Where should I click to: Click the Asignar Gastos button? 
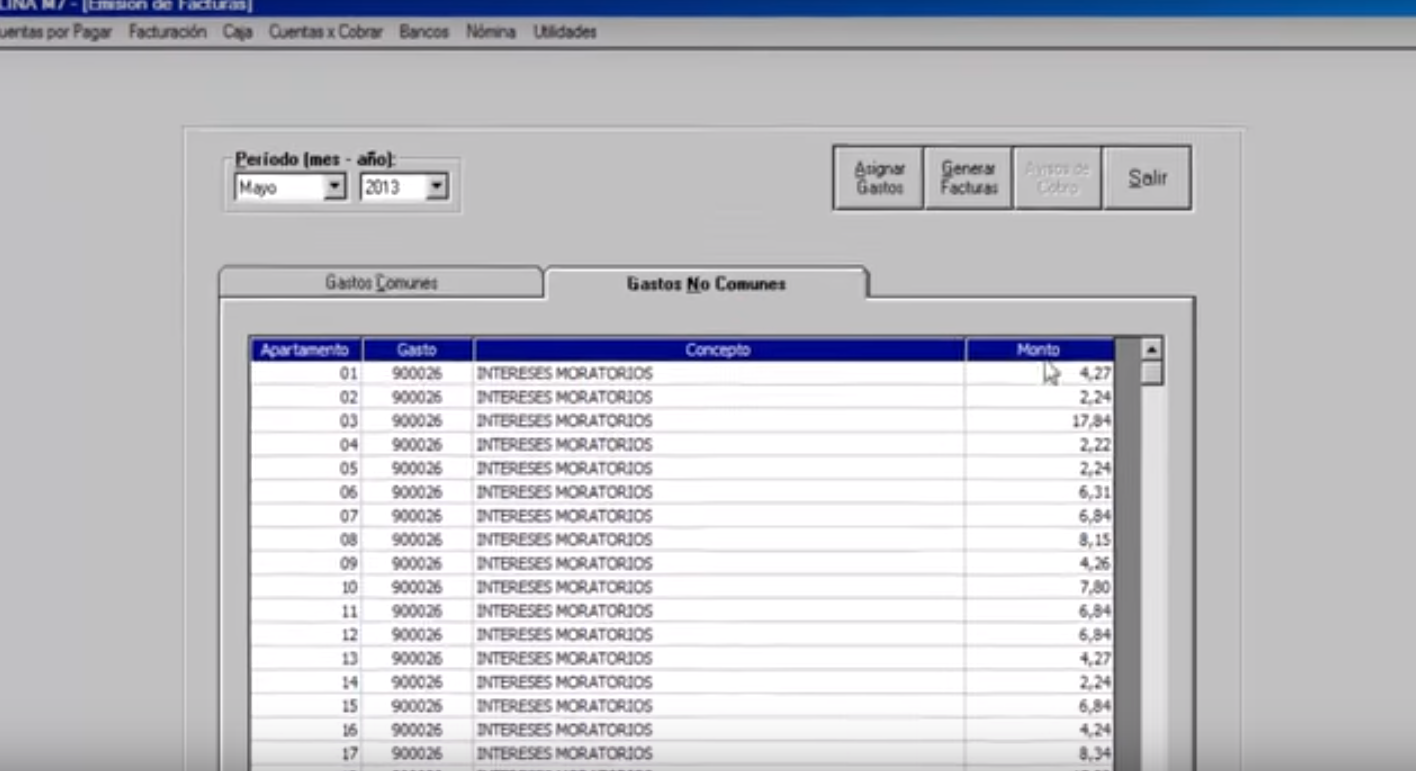pos(879,178)
